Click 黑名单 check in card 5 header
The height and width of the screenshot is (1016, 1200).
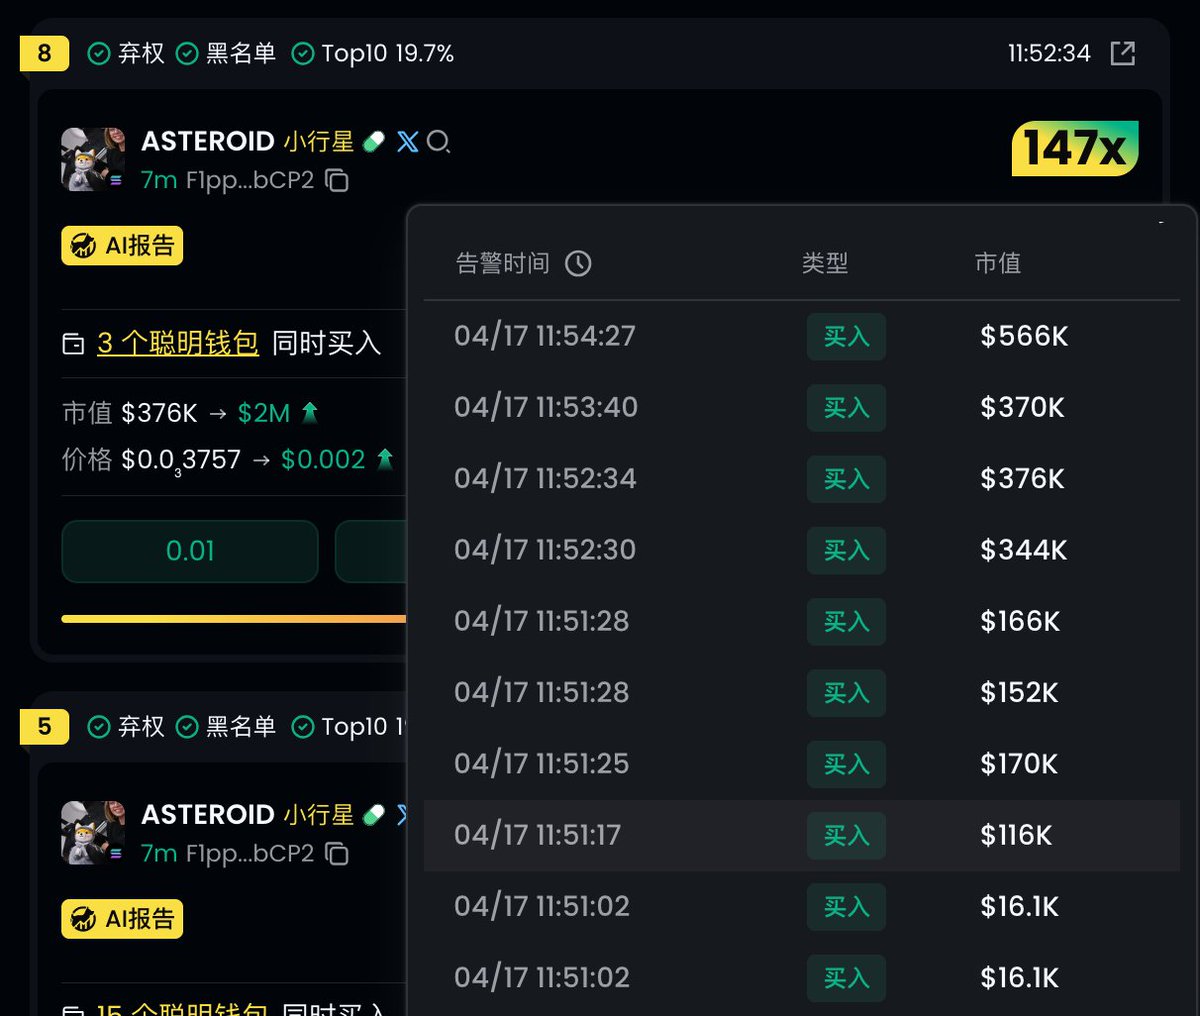[226, 726]
